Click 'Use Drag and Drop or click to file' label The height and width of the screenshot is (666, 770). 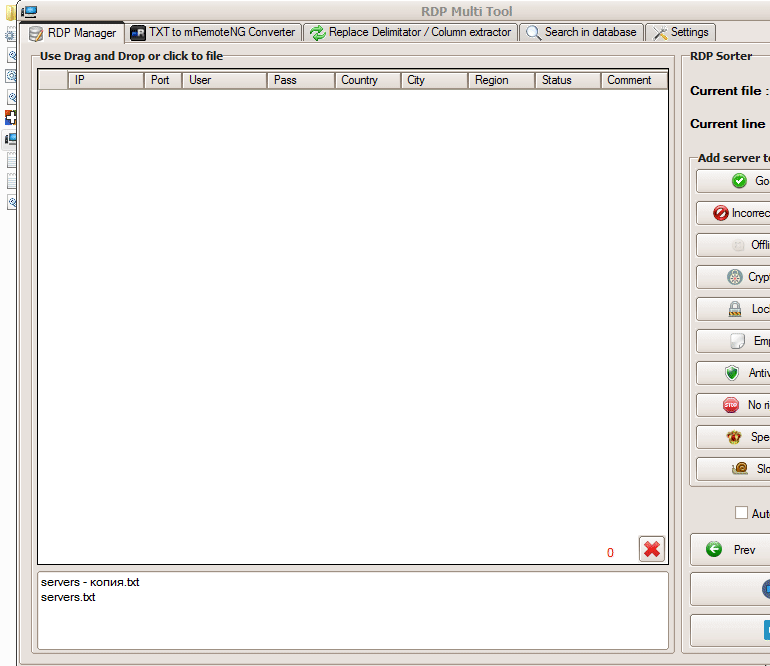(x=131, y=56)
